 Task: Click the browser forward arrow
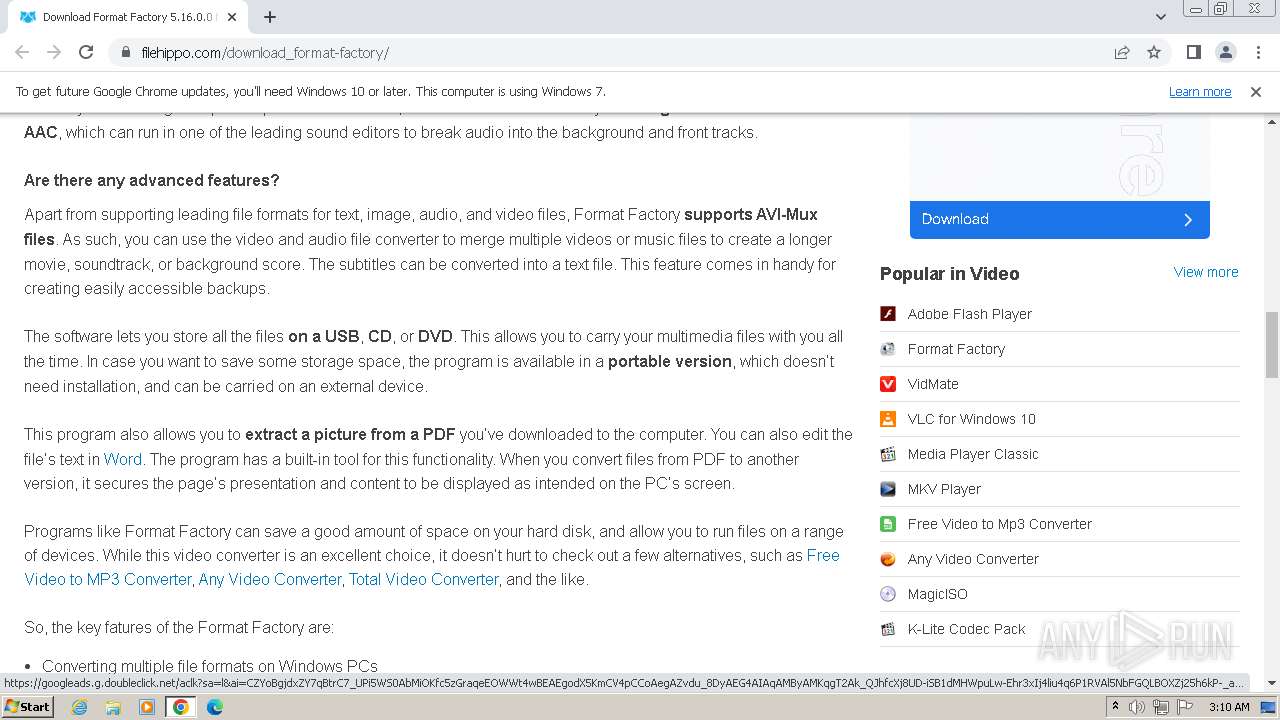tap(54, 52)
